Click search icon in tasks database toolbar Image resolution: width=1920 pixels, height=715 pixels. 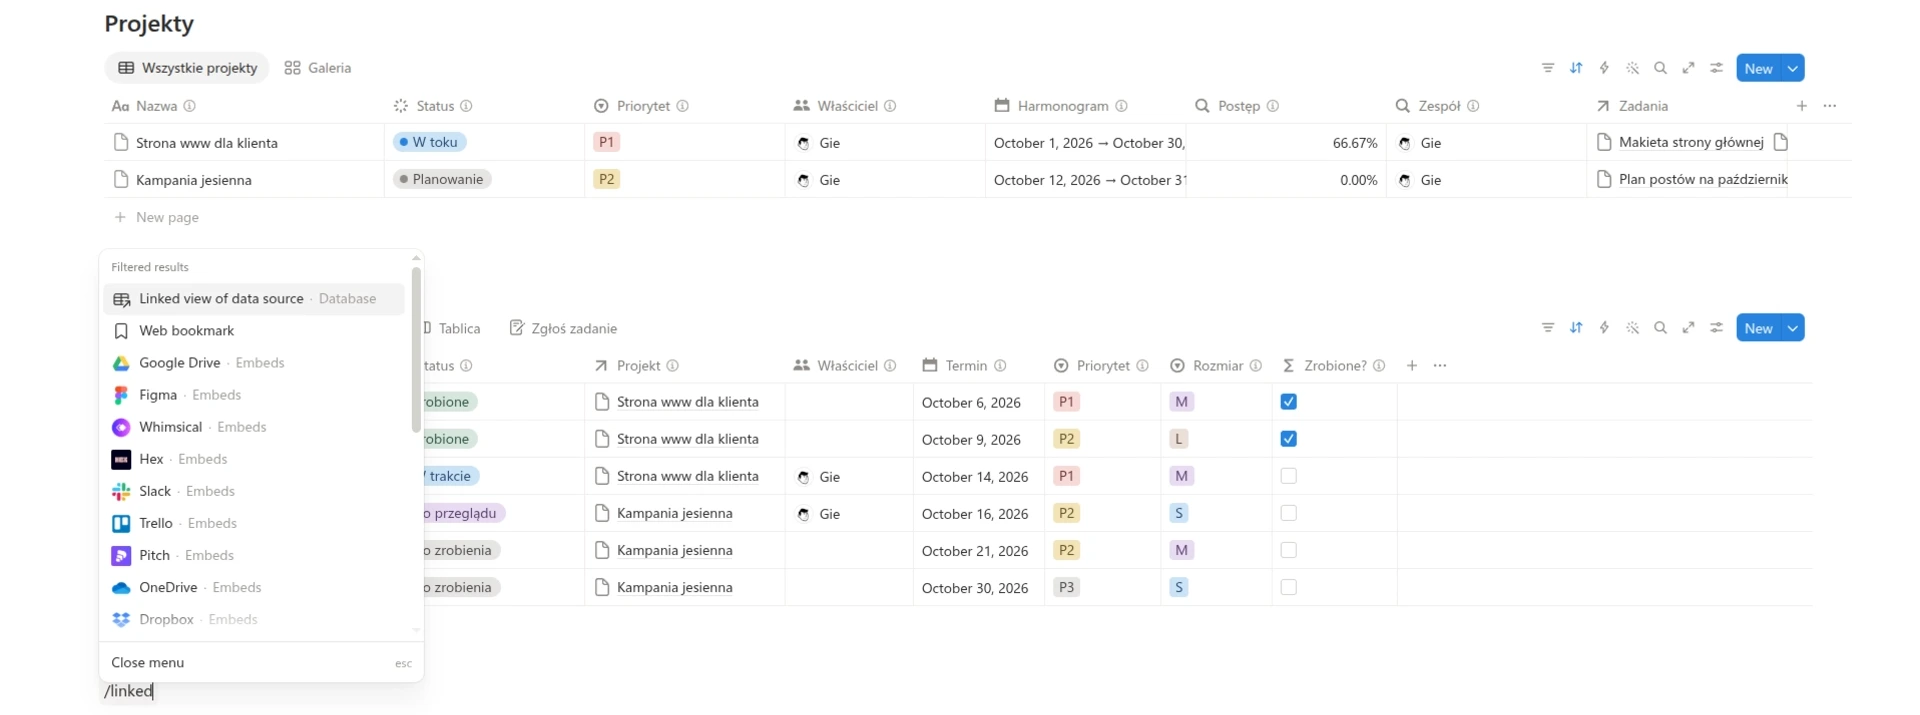click(1660, 328)
